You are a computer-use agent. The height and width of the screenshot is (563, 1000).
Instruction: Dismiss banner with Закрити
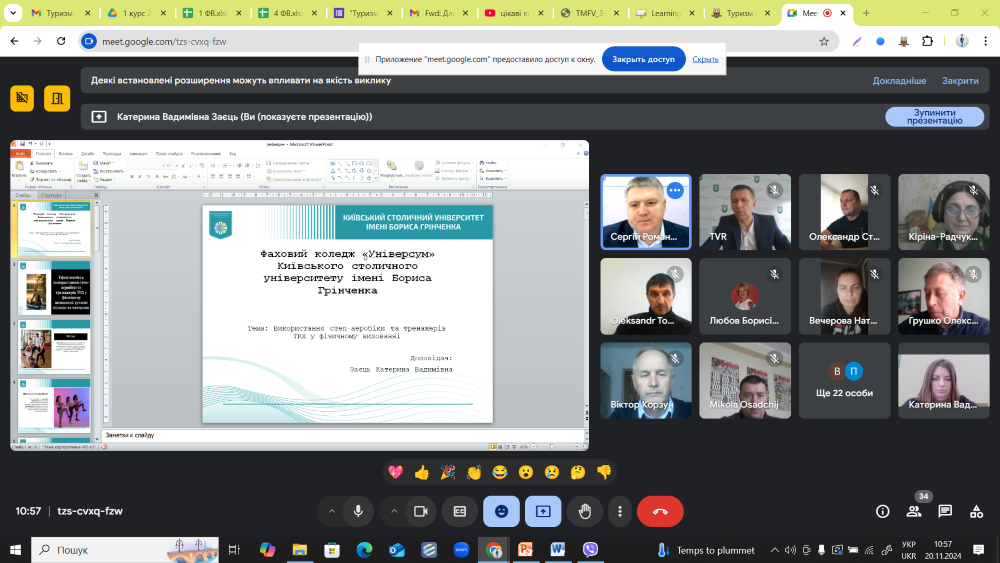tap(960, 81)
